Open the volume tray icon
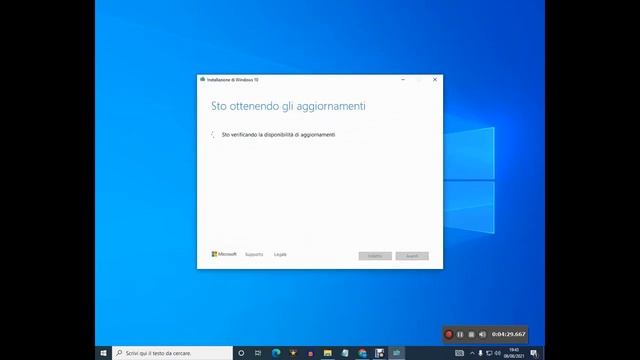Screen dimensions: 640x360 498,353
